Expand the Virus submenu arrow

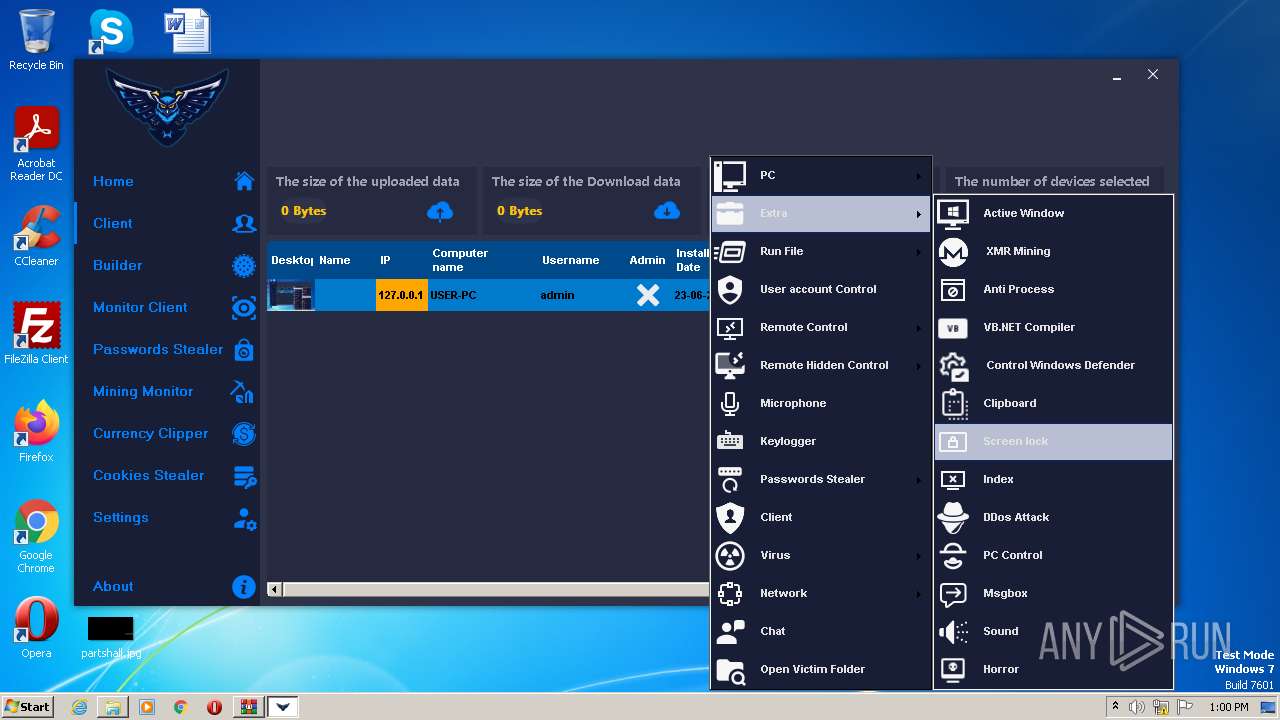918,556
